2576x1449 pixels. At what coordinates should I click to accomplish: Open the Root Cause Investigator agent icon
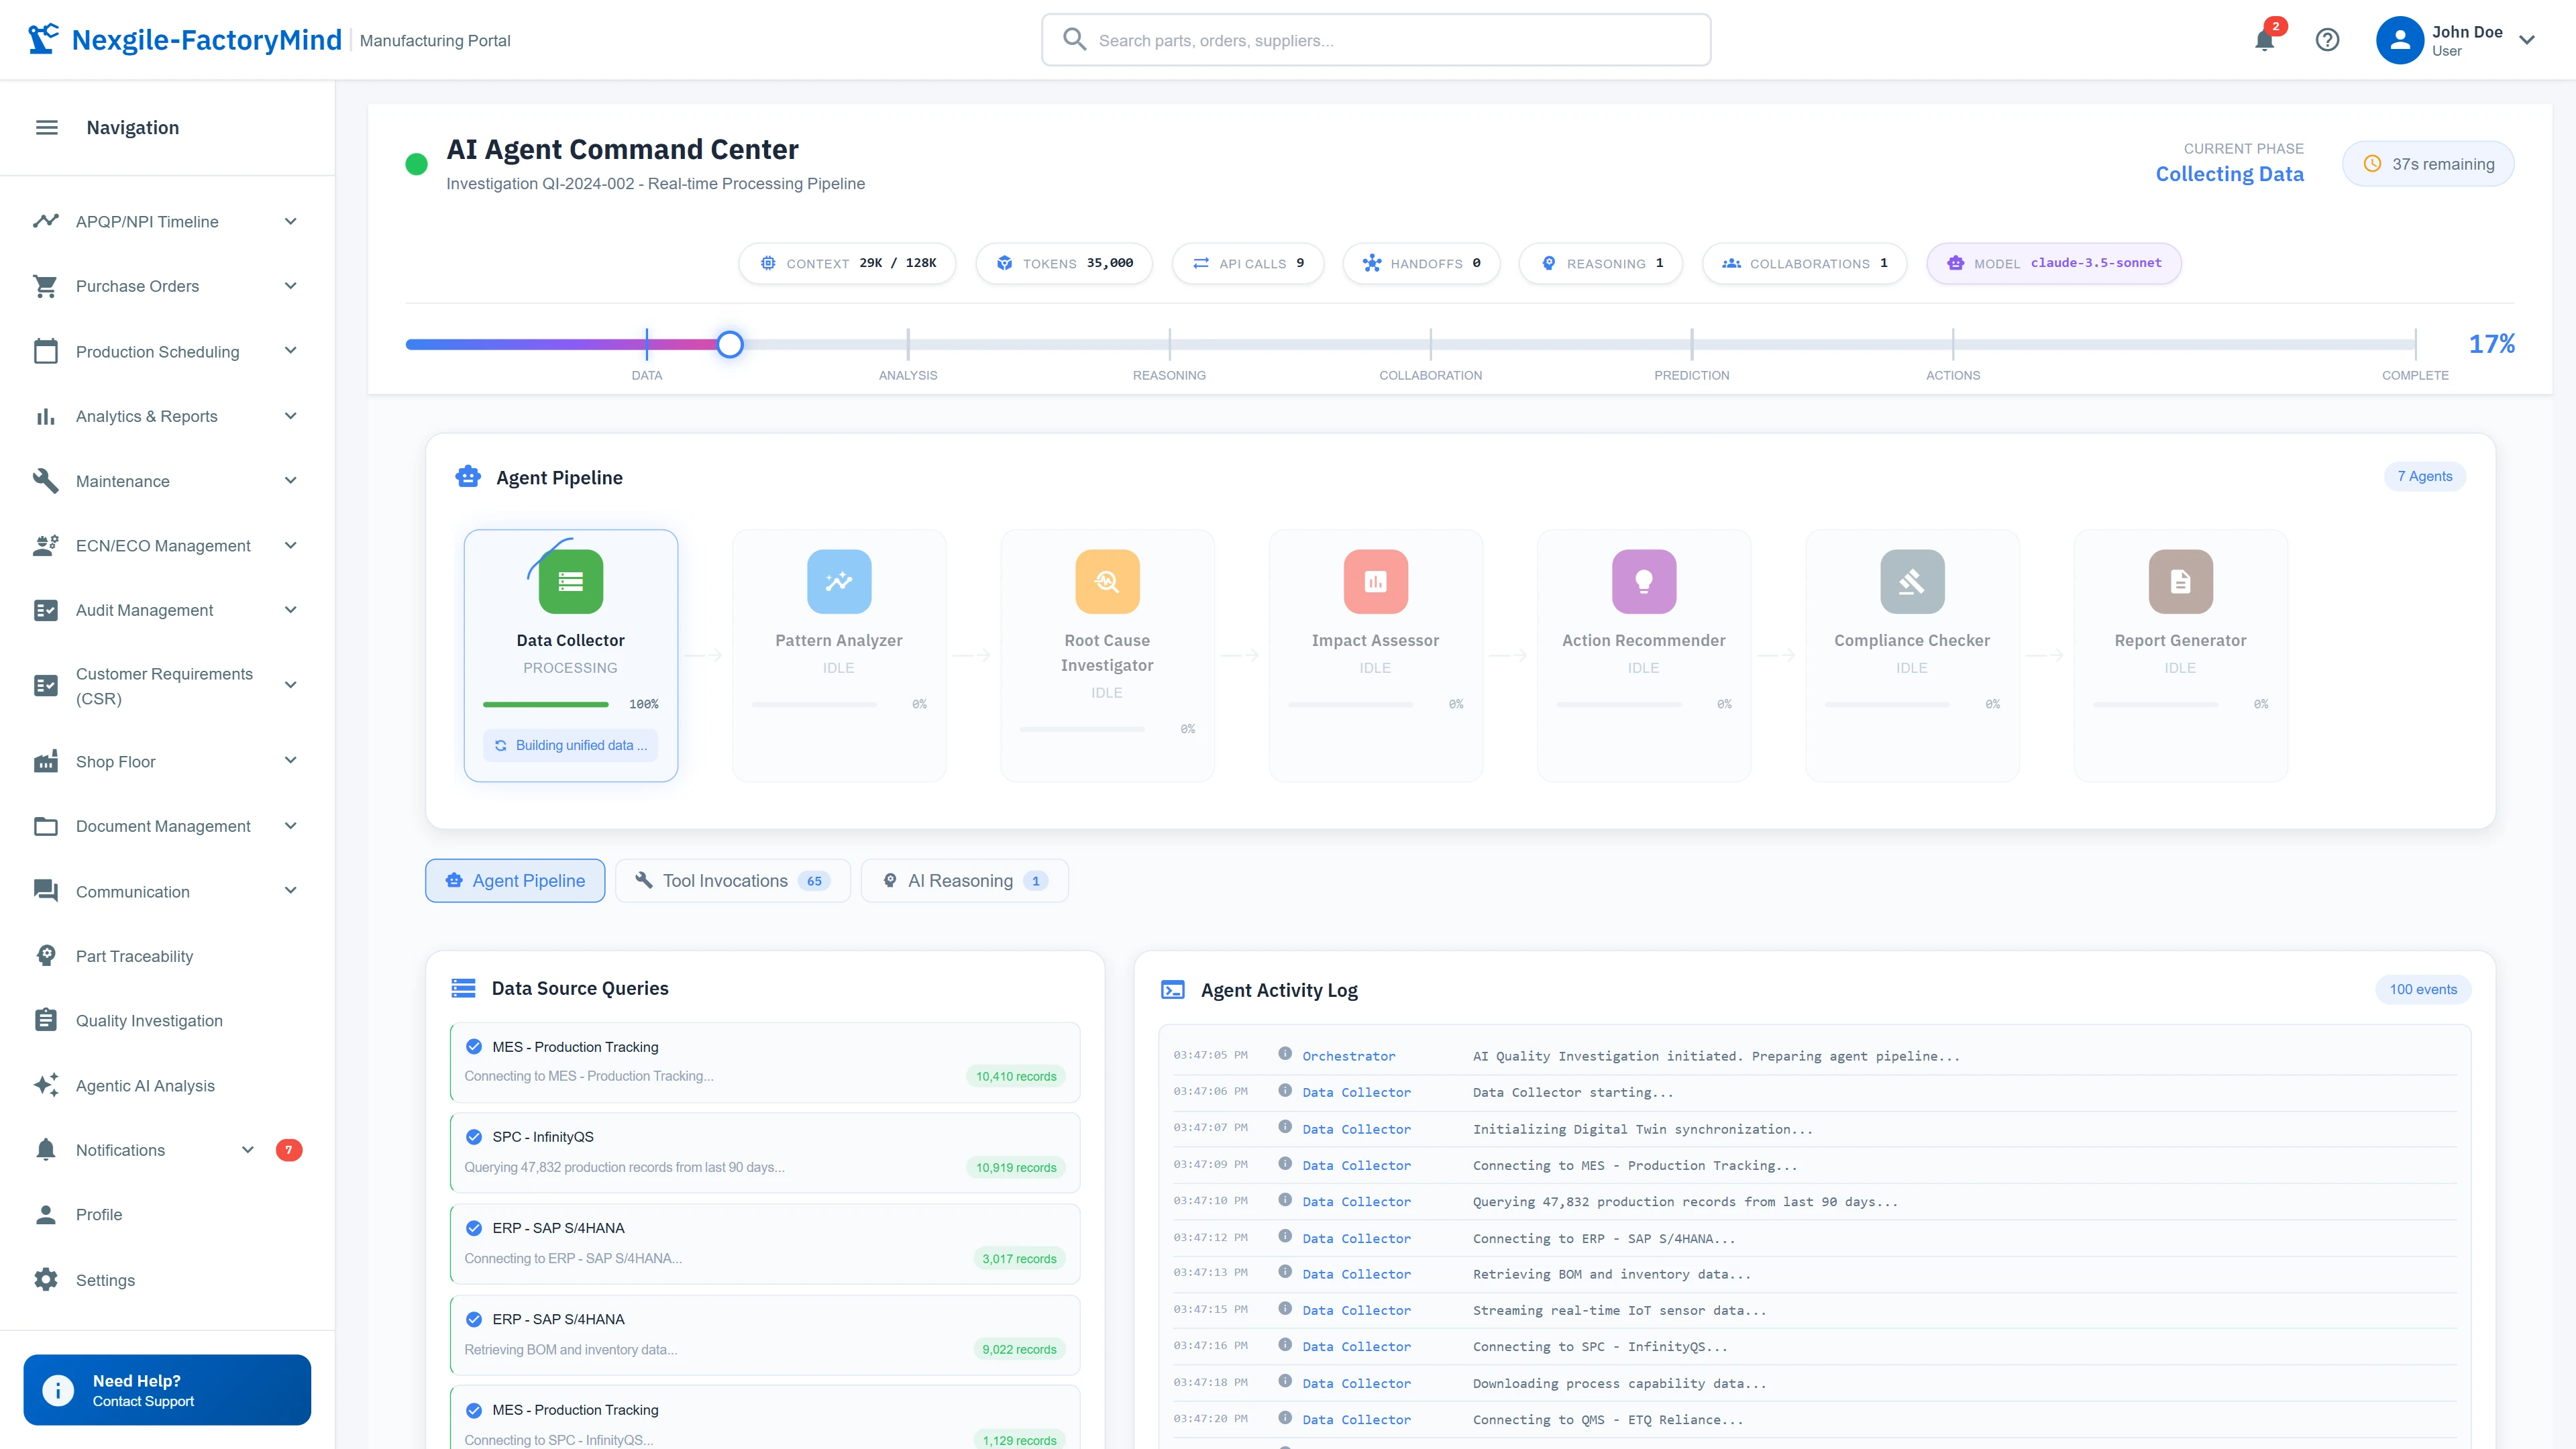point(1106,581)
